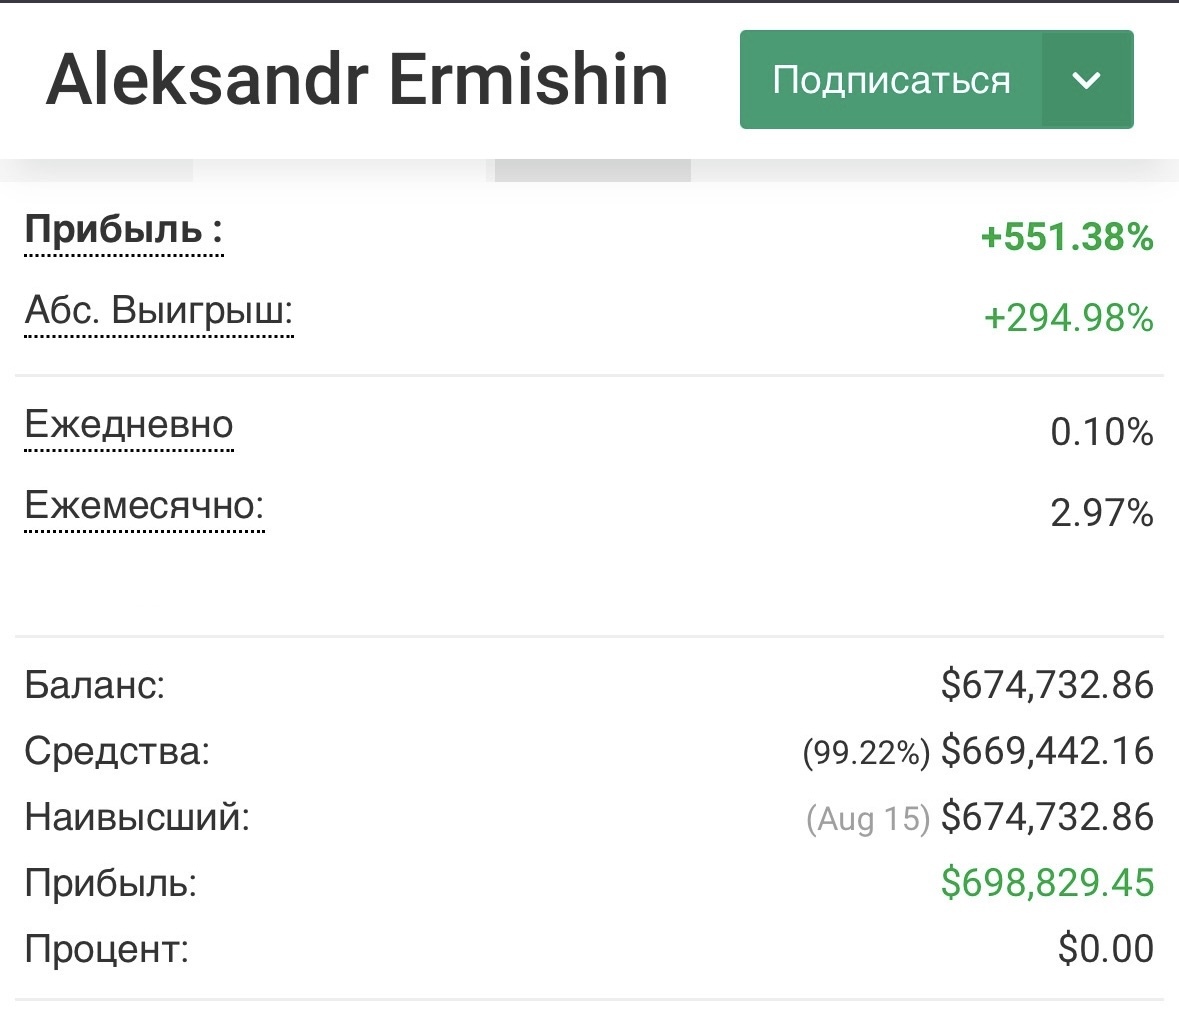
Task: Select the green $698,829.45 profit amount
Action: (1047, 883)
